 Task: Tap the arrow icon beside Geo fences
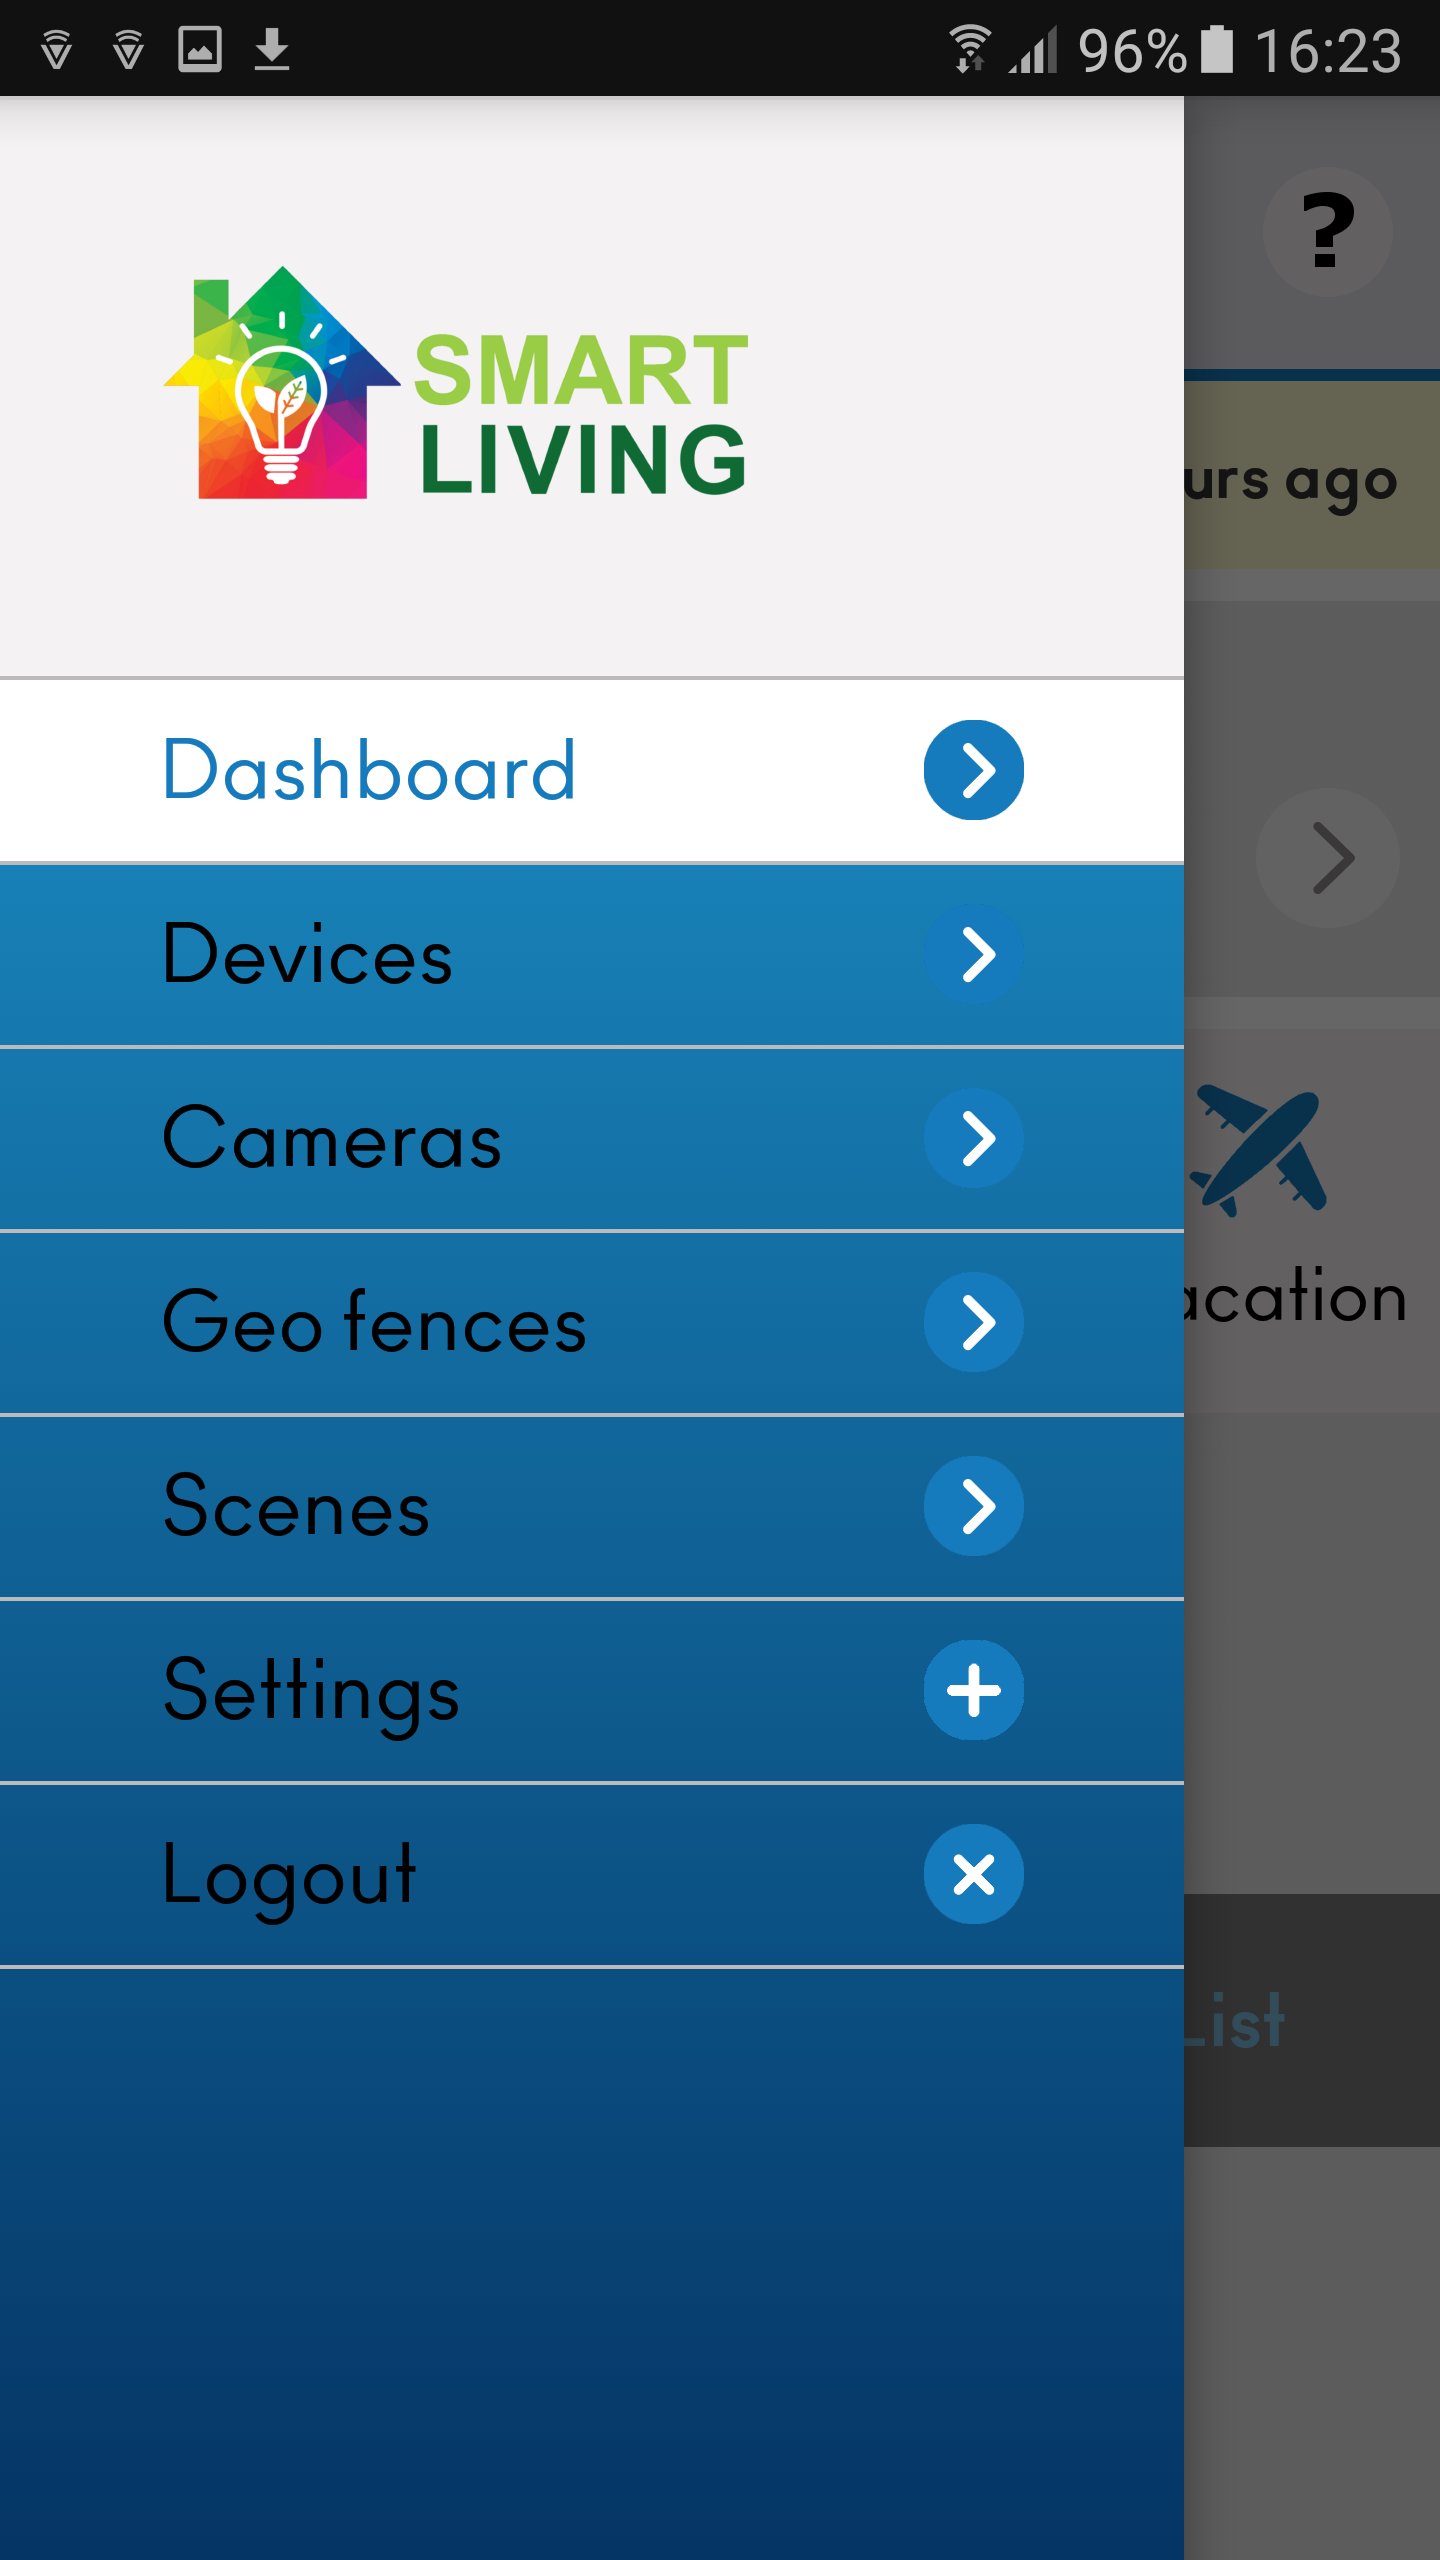pyautogui.click(x=973, y=1322)
